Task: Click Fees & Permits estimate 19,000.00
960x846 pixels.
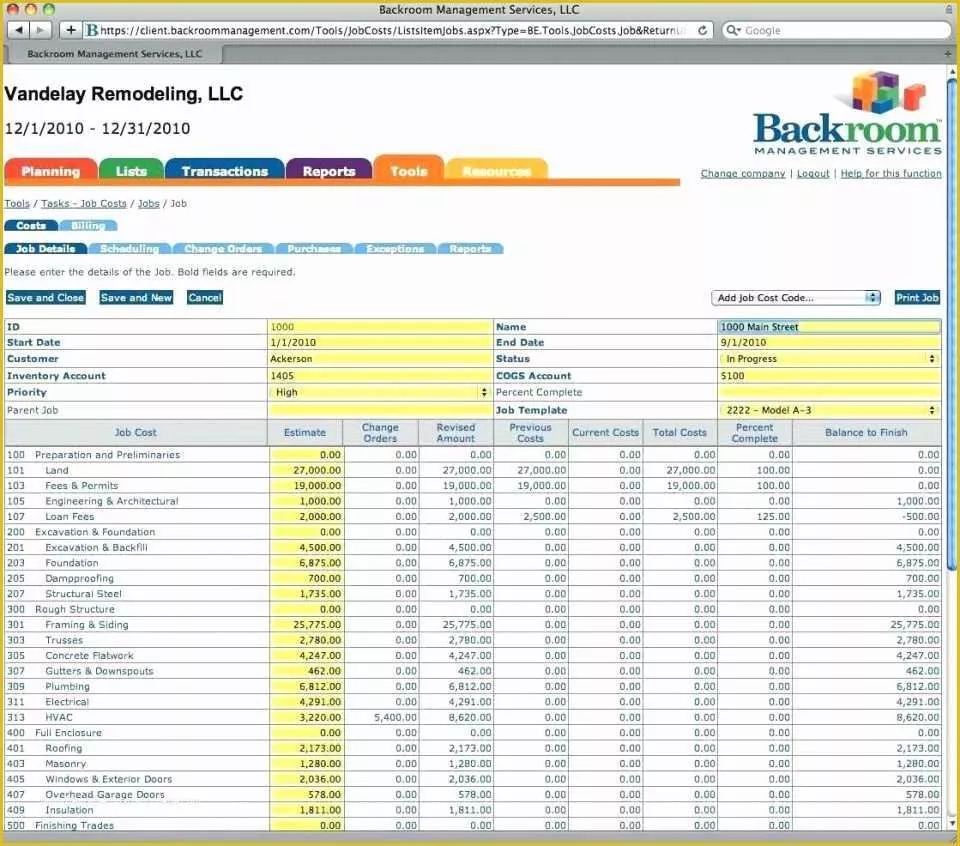Action: click(x=306, y=485)
